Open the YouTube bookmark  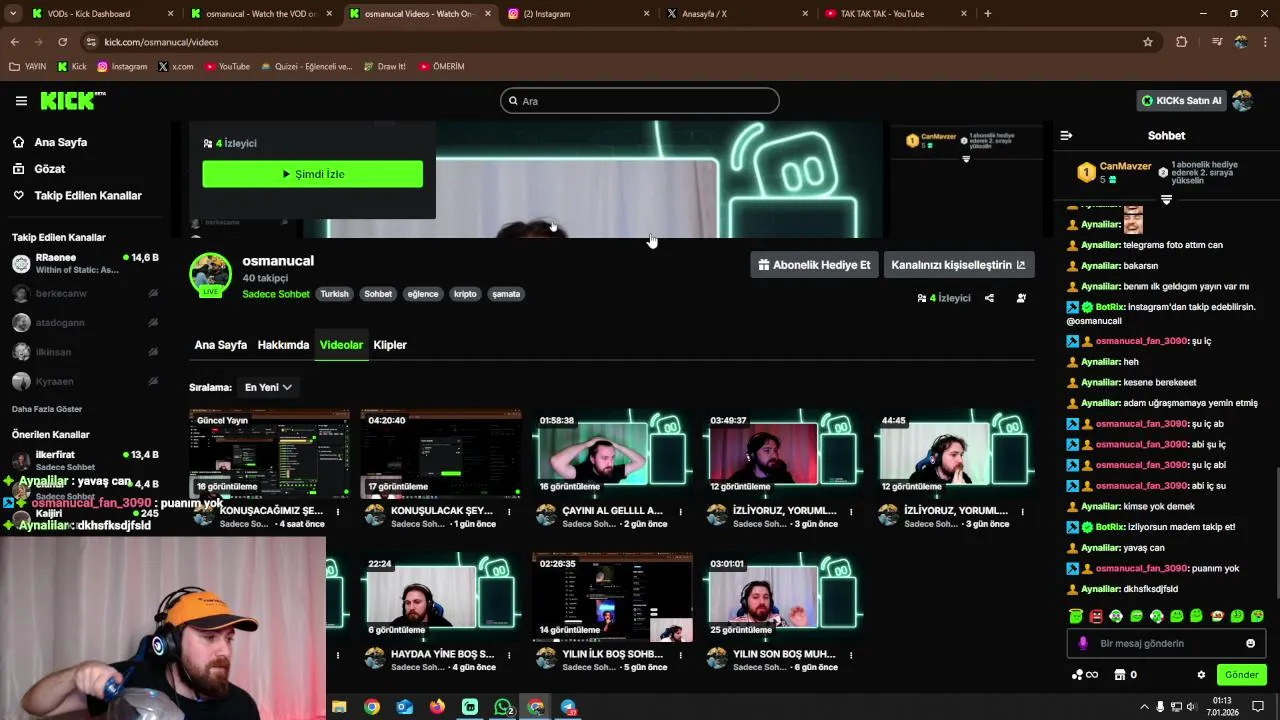227,67
